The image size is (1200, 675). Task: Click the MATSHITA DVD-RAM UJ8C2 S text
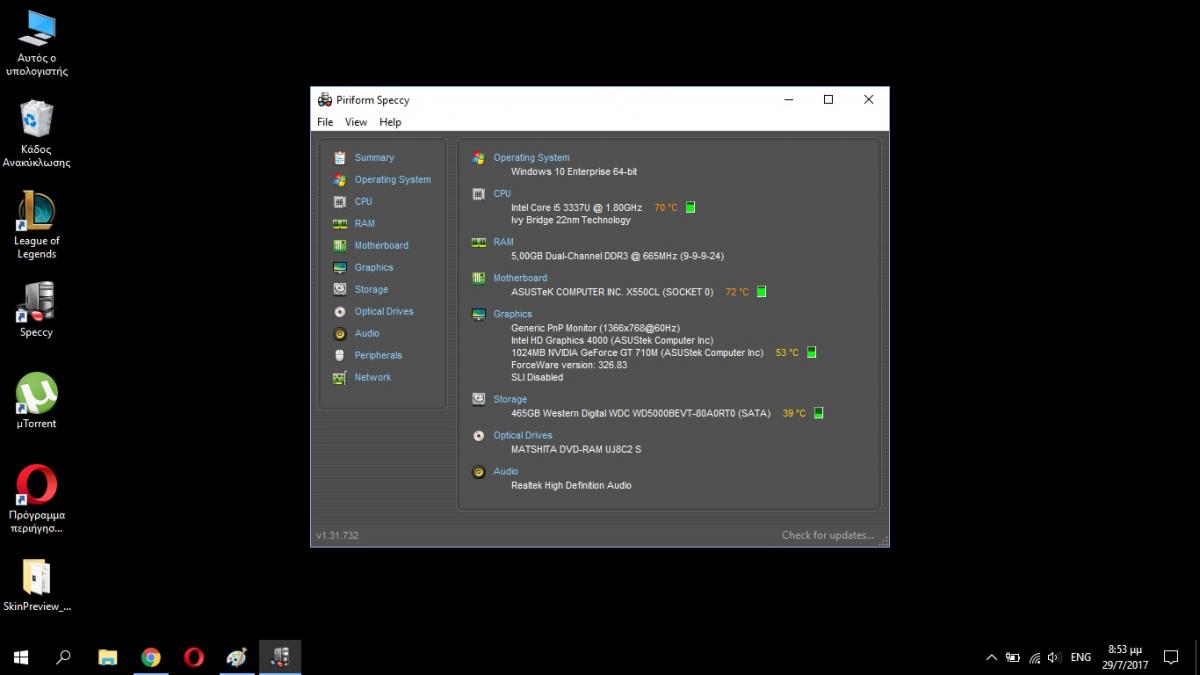(576, 450)
